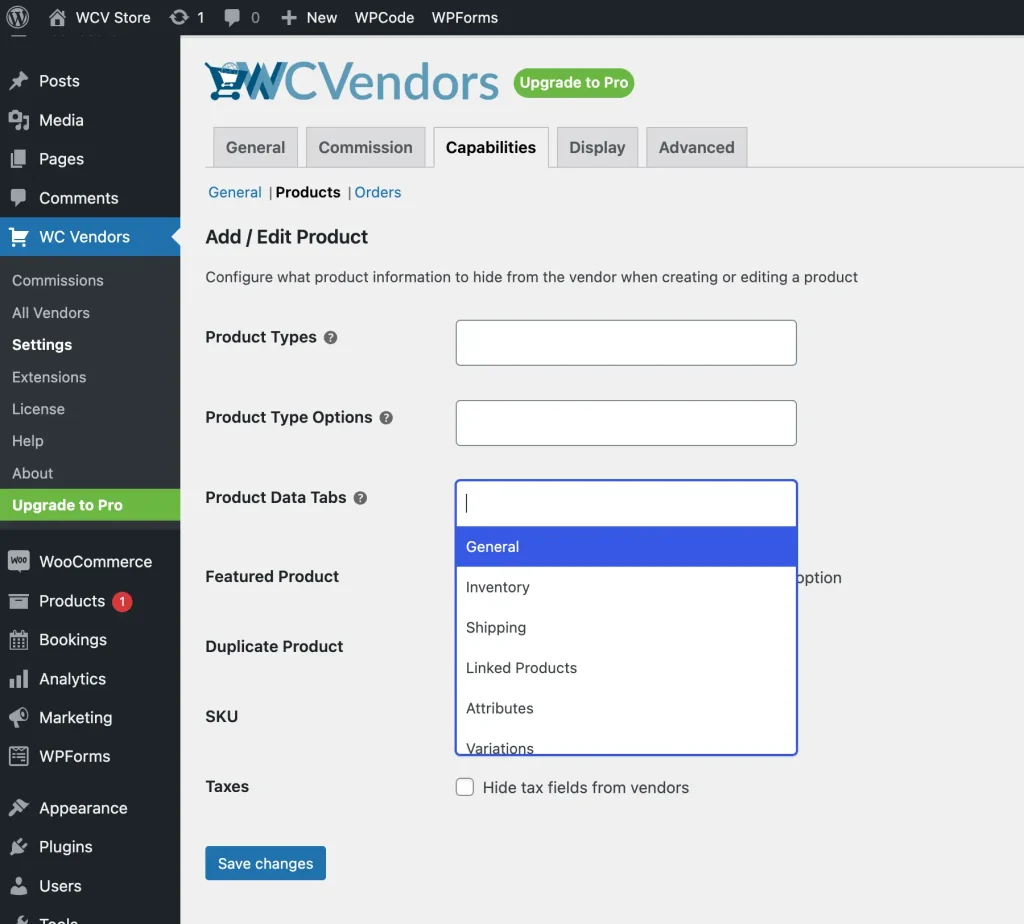Screen dimensions: 1024x924
Task: Click the Bookings calendar icon
Action: (x=19, y=639)
